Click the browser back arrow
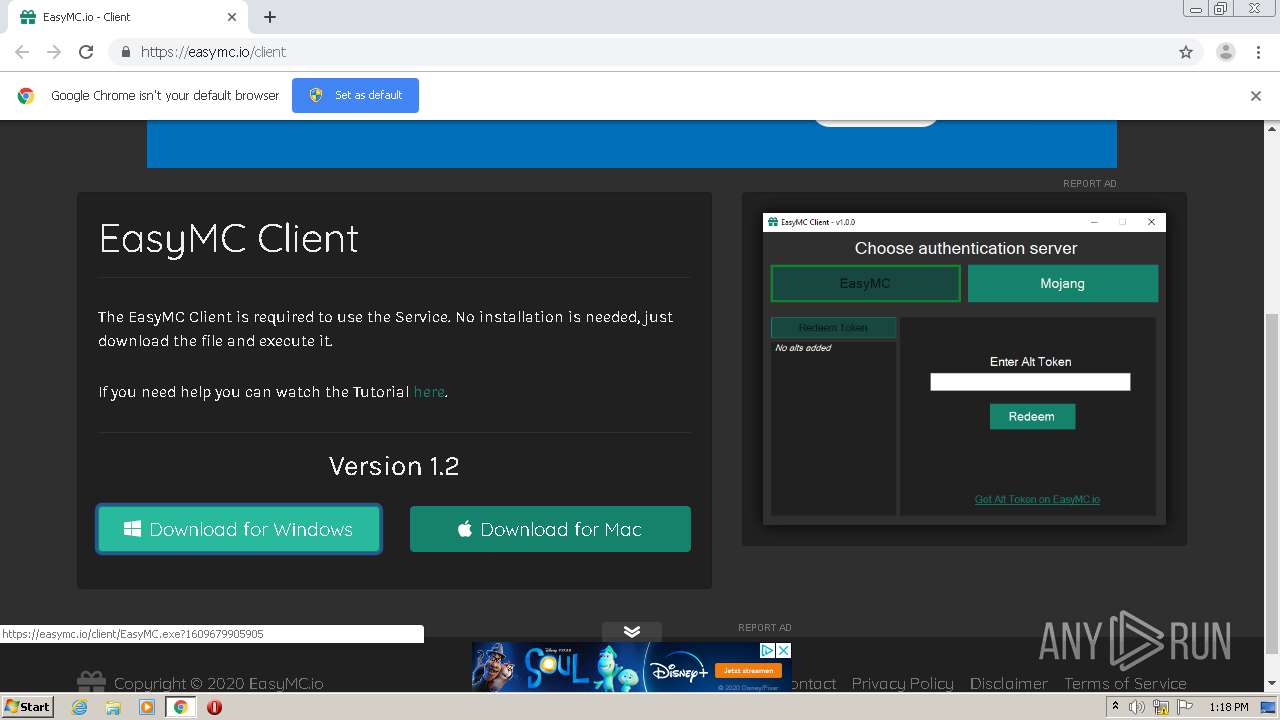The image size is (1280, 720). pyautogui.click(x=22, y=52)
